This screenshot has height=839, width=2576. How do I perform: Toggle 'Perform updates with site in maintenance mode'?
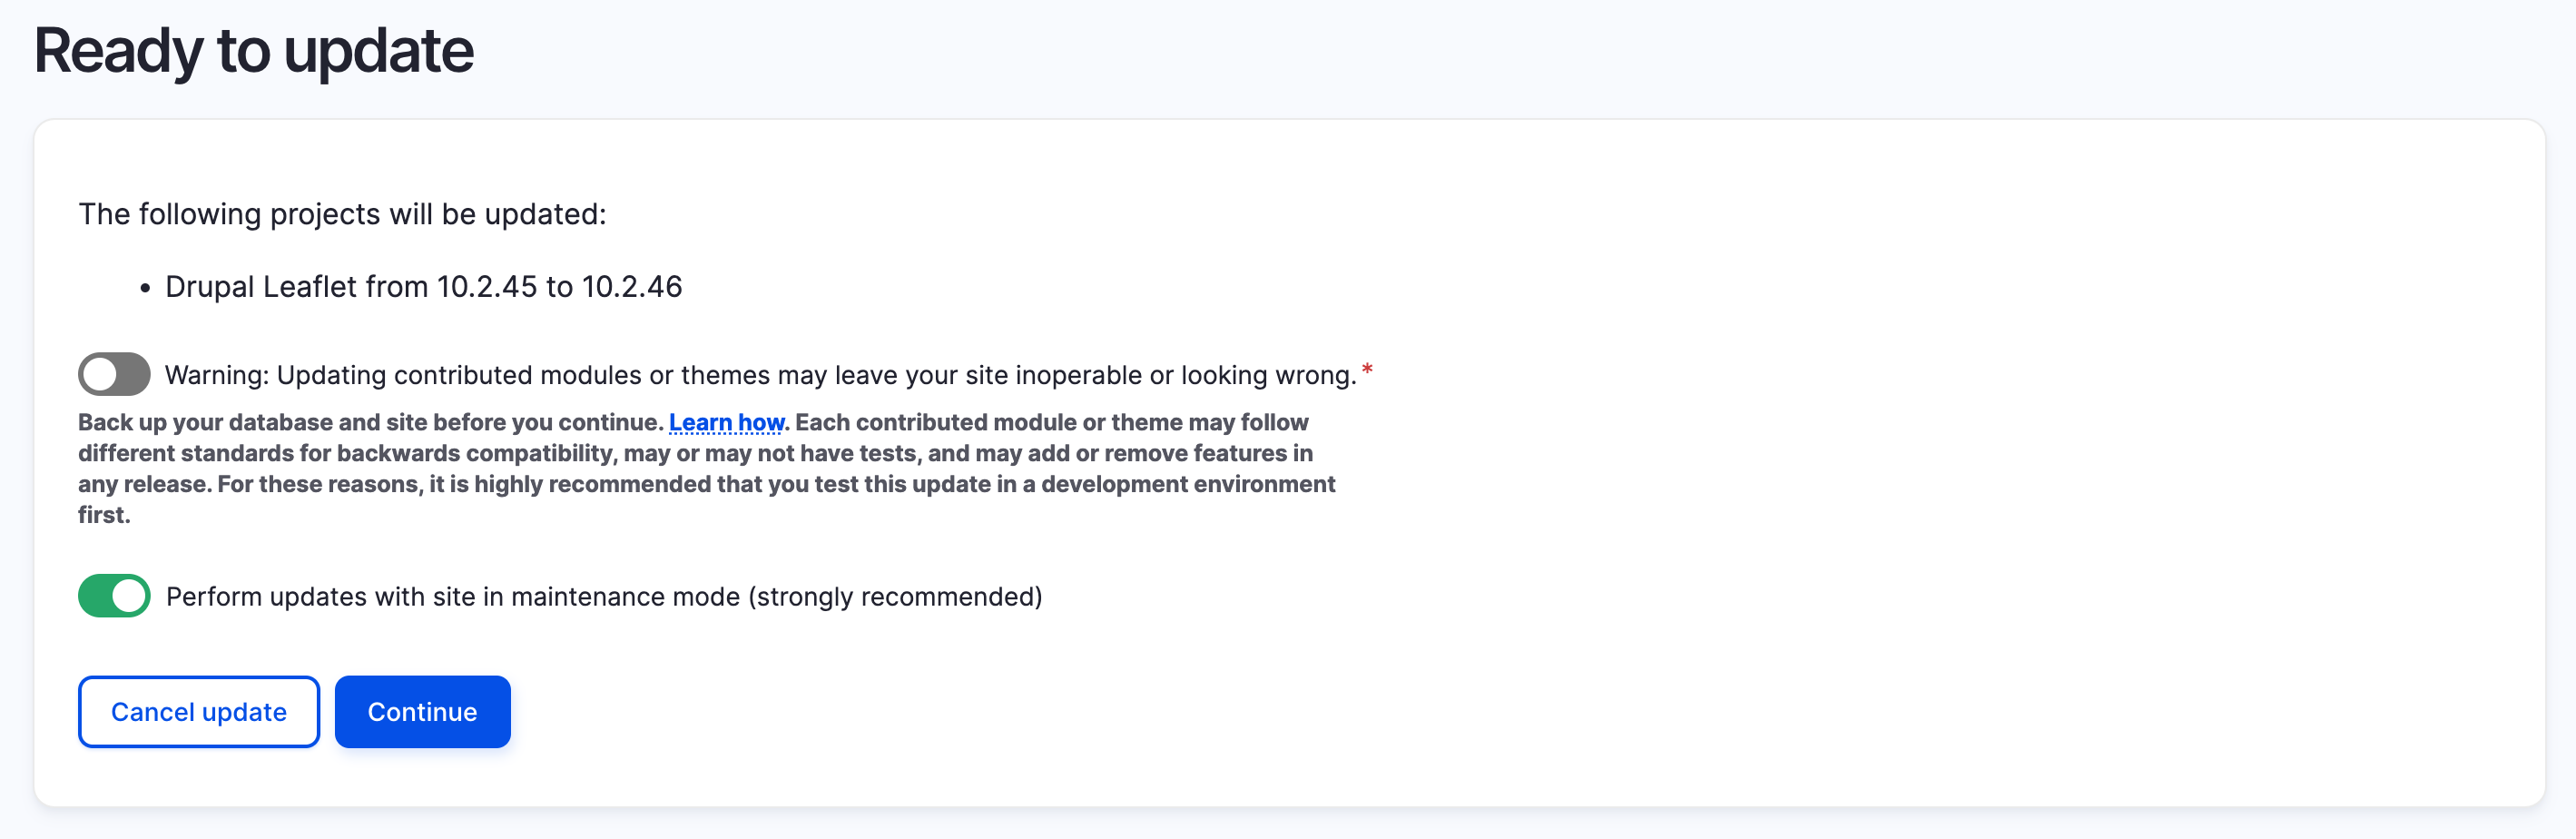coord(113,595)
